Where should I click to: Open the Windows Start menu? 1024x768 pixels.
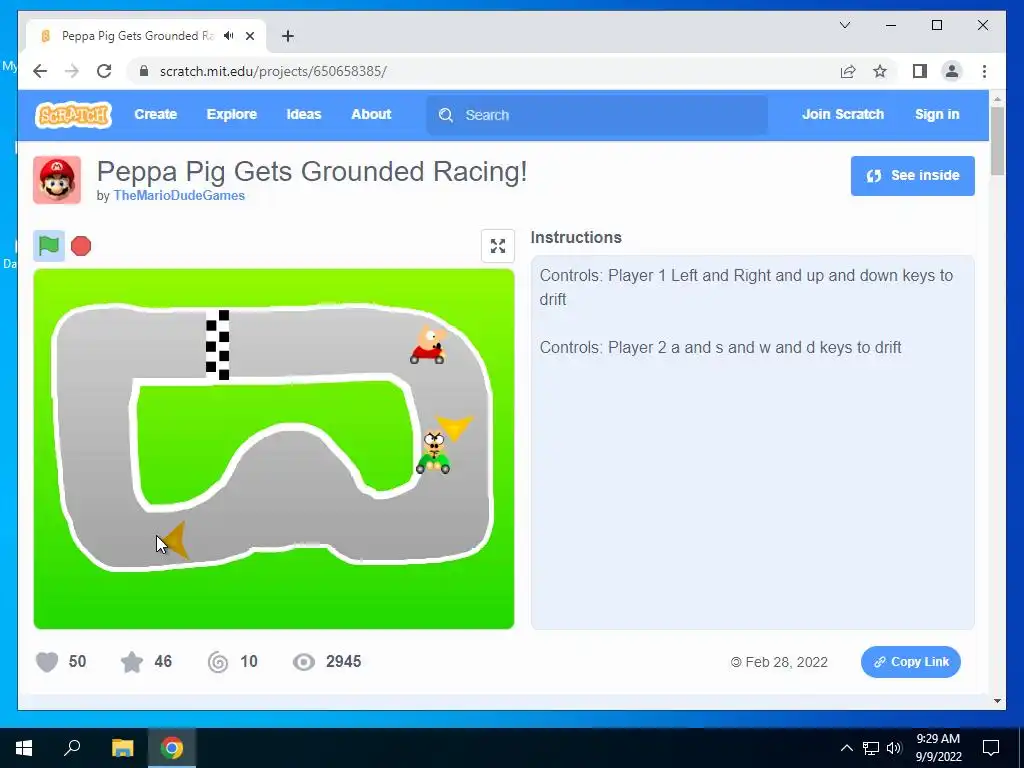pyautogui.click(x=24, y=748)
